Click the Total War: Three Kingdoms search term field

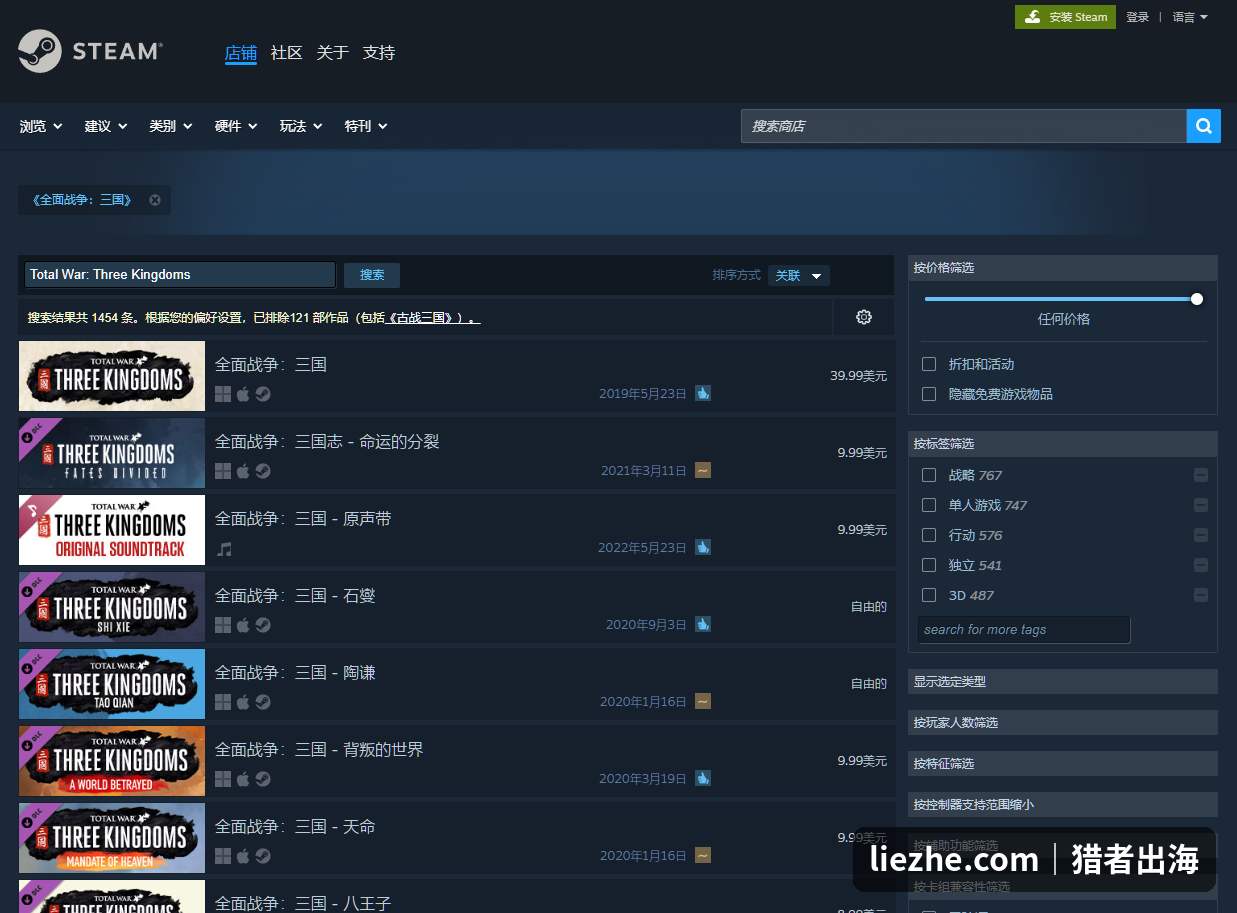[180, 275]
